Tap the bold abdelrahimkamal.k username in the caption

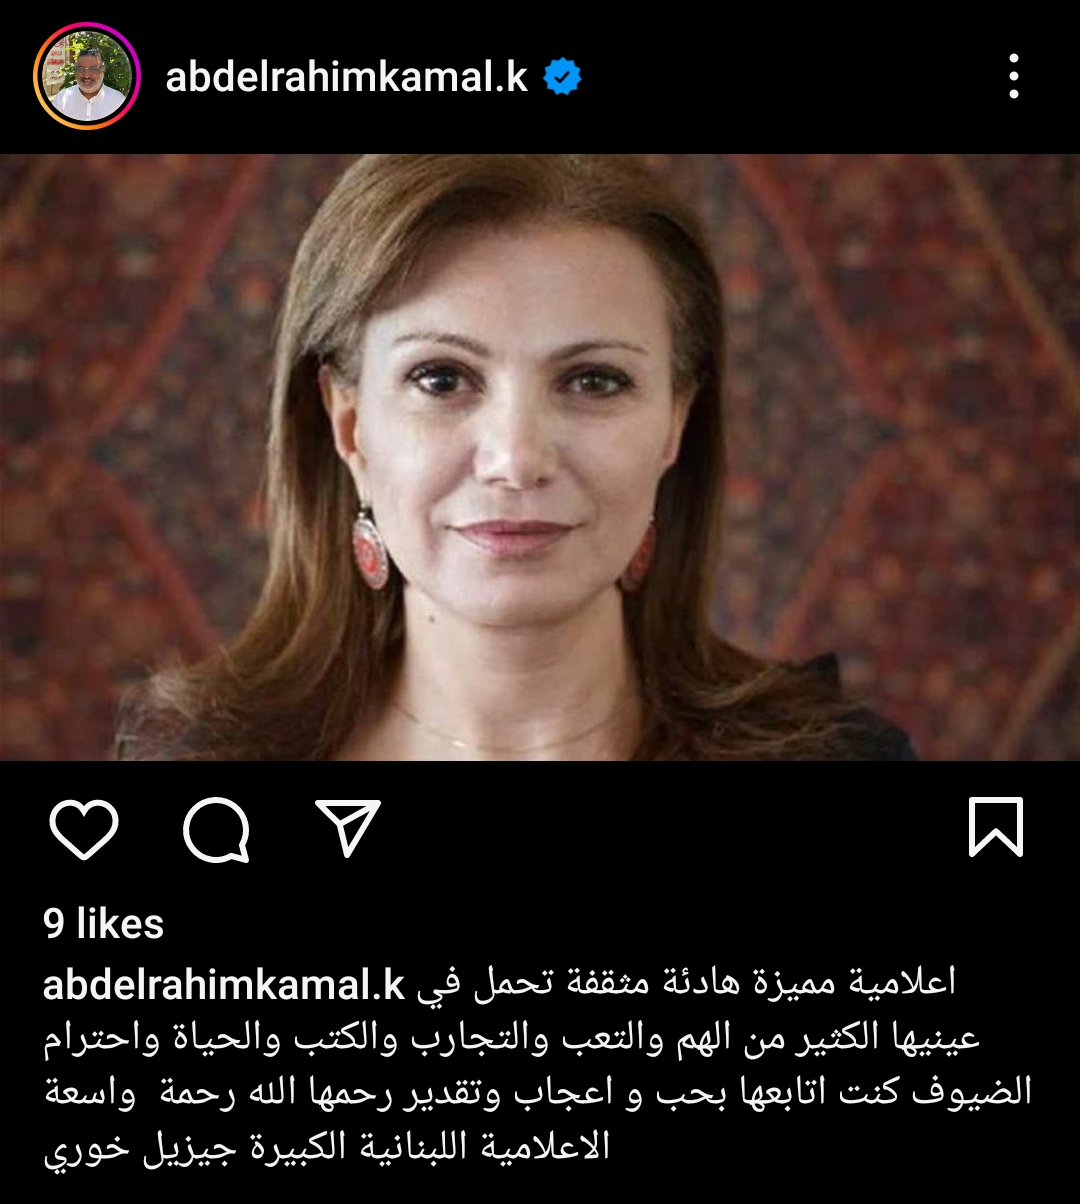click(x=224, y=984)
